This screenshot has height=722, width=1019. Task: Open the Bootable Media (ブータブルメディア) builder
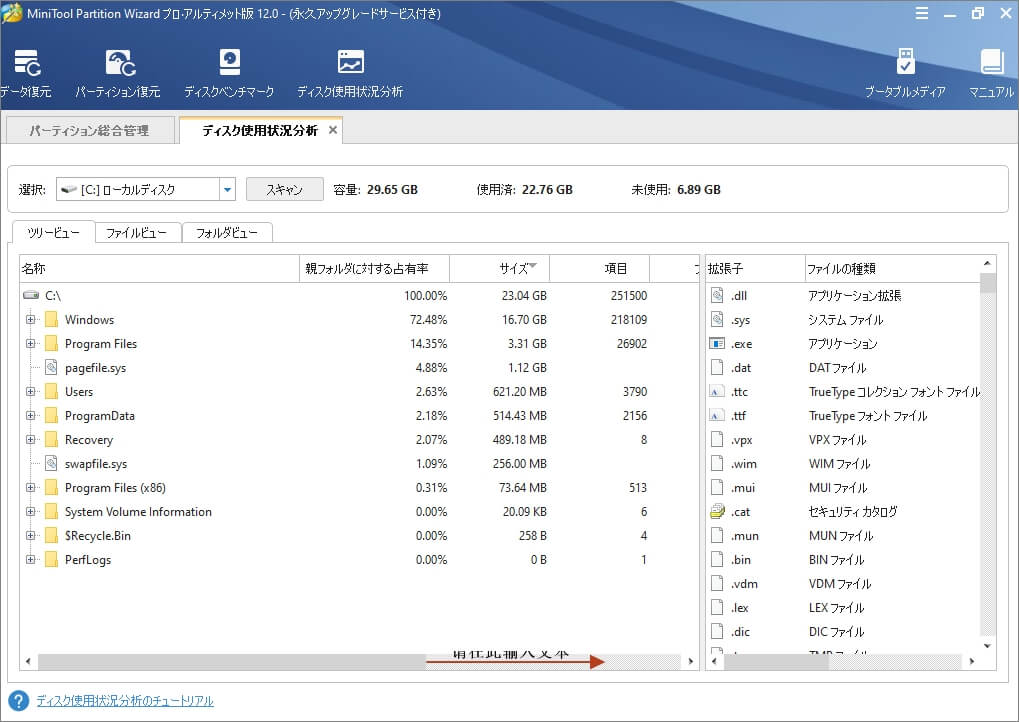905,73
